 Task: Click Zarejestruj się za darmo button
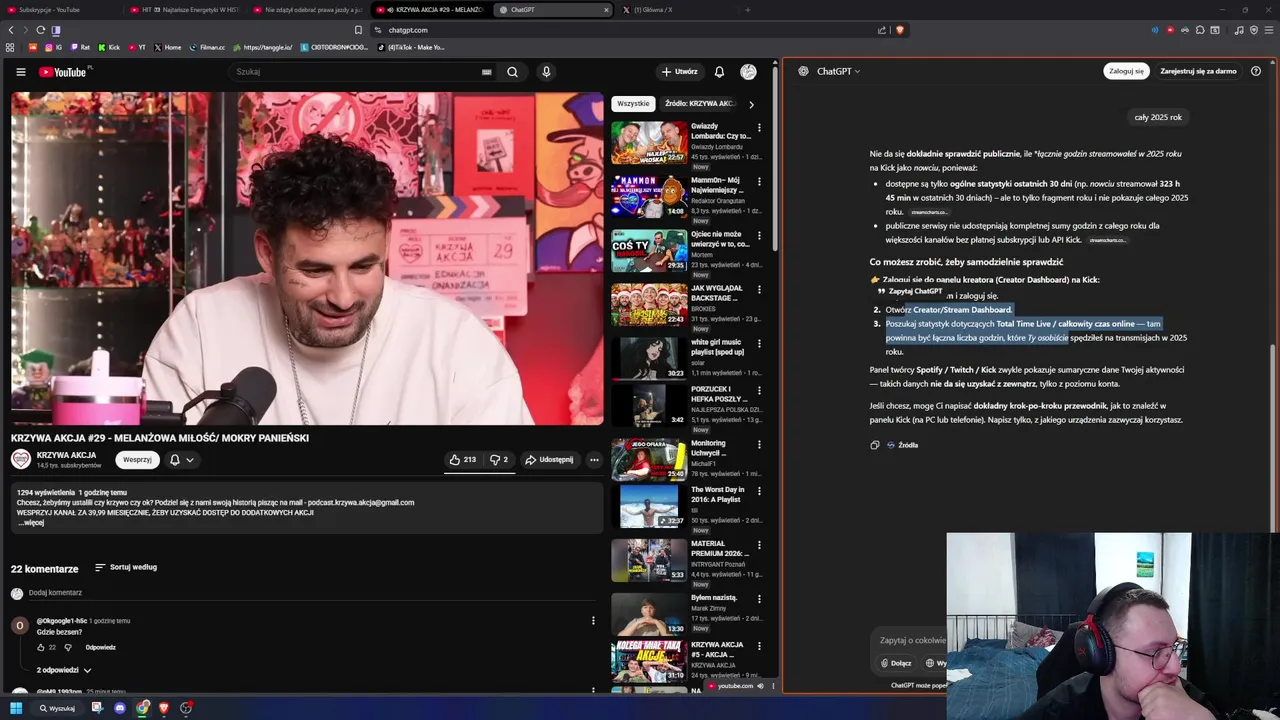[x=1198, y=71]
